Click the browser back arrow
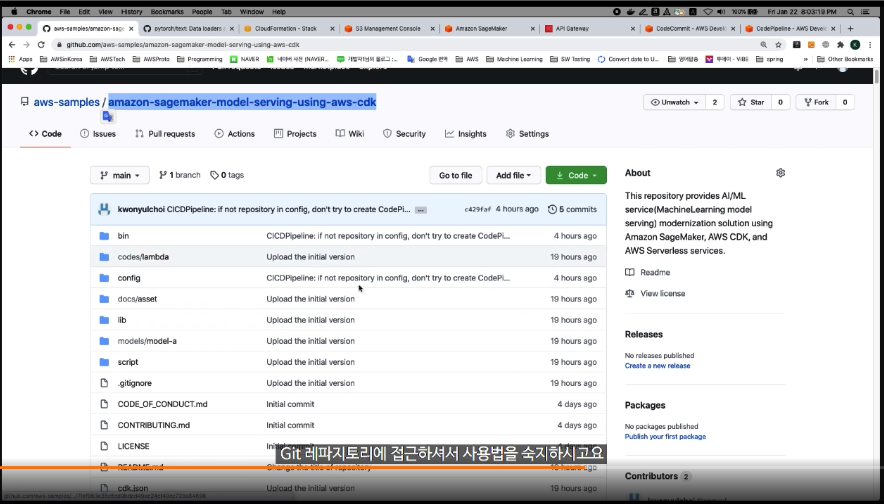Screen dimensions: 884x504 coord(12,45)
